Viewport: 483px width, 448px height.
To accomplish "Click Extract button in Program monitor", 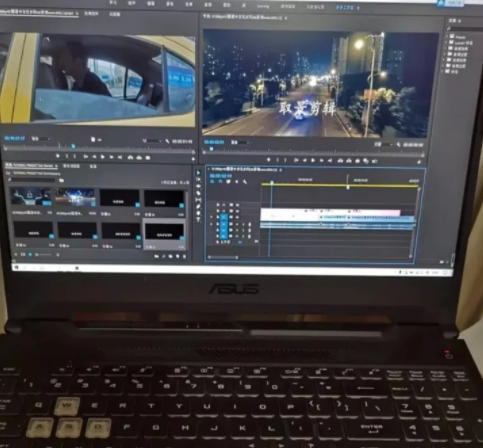I will pyautogui.click(x=349, y=161).
